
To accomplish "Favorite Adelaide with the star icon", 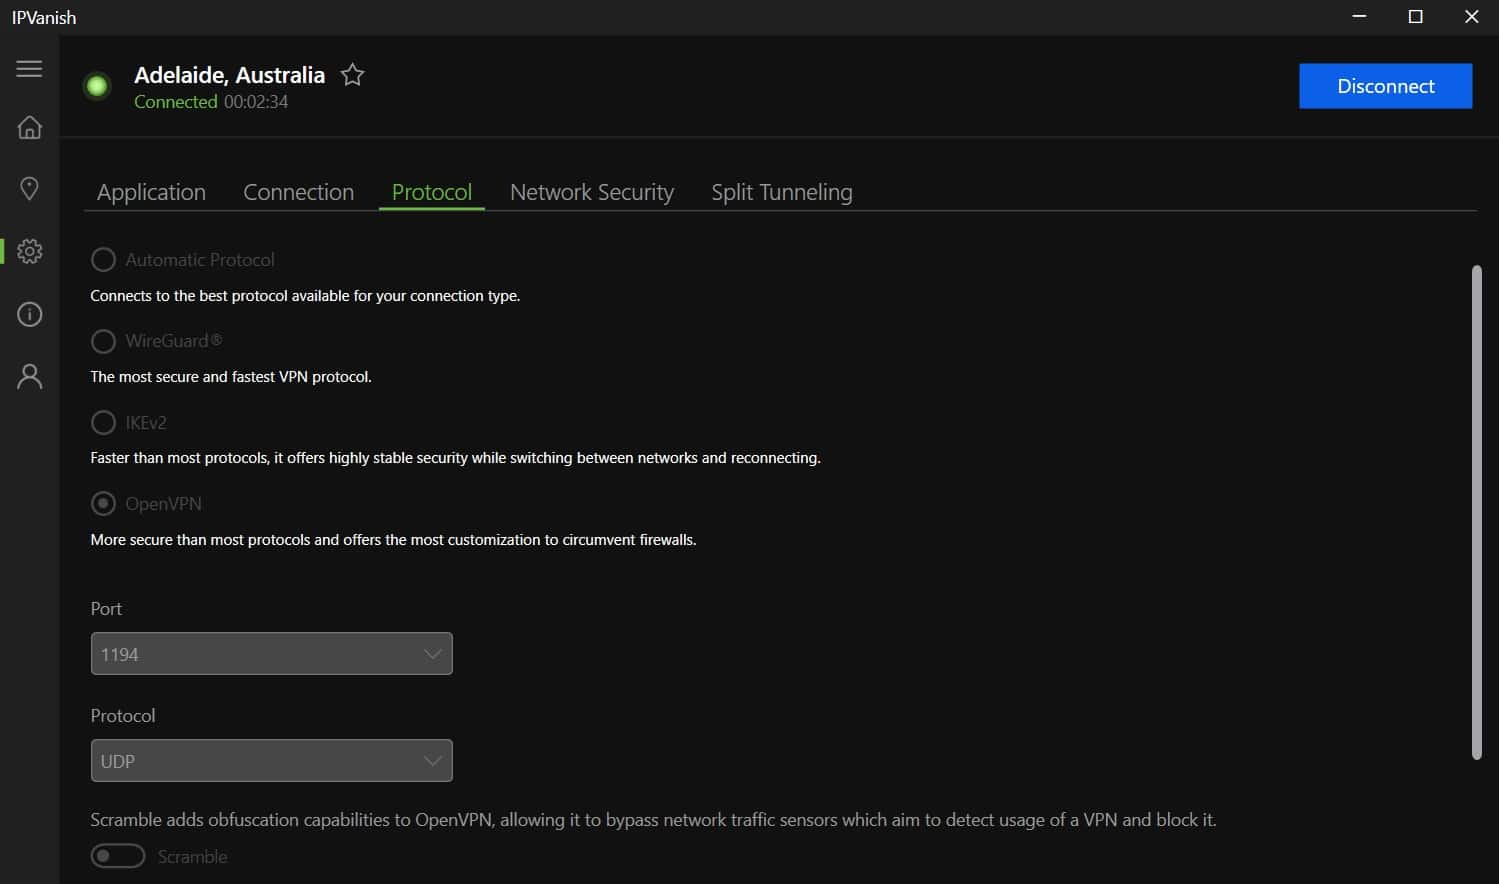I will pos(352,75).
